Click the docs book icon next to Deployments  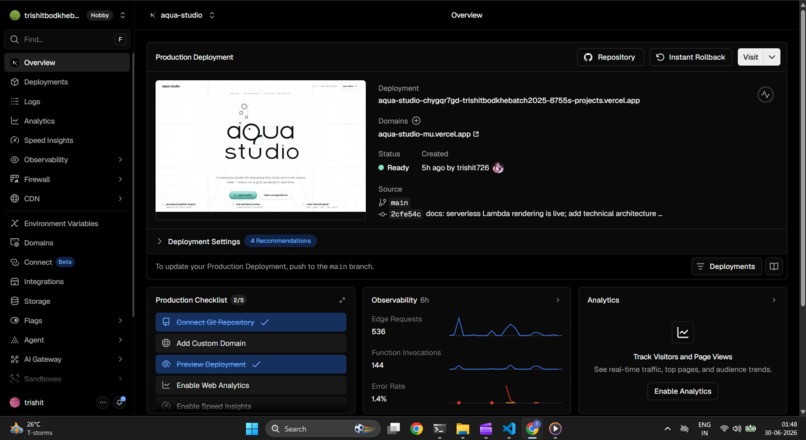[x=774, y=266]
